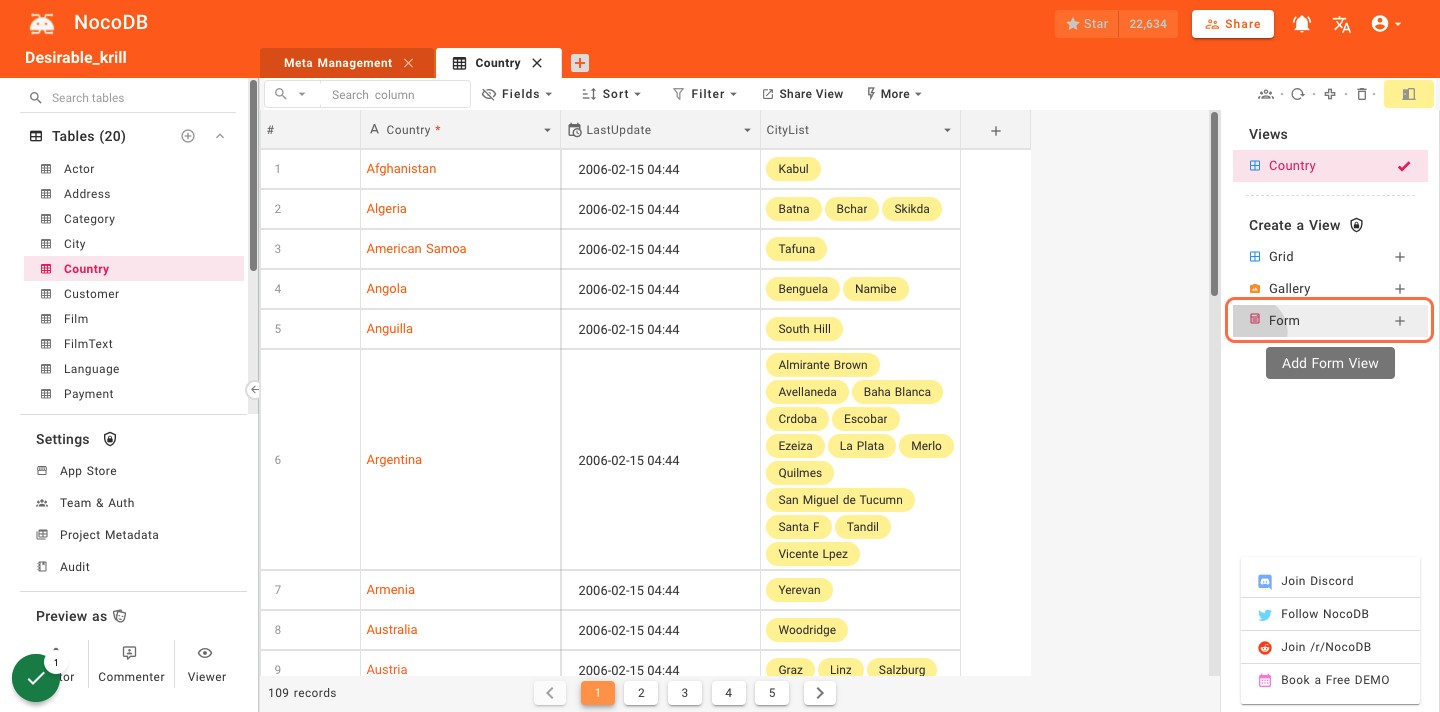Preview as Viewer

coord(206,665)
